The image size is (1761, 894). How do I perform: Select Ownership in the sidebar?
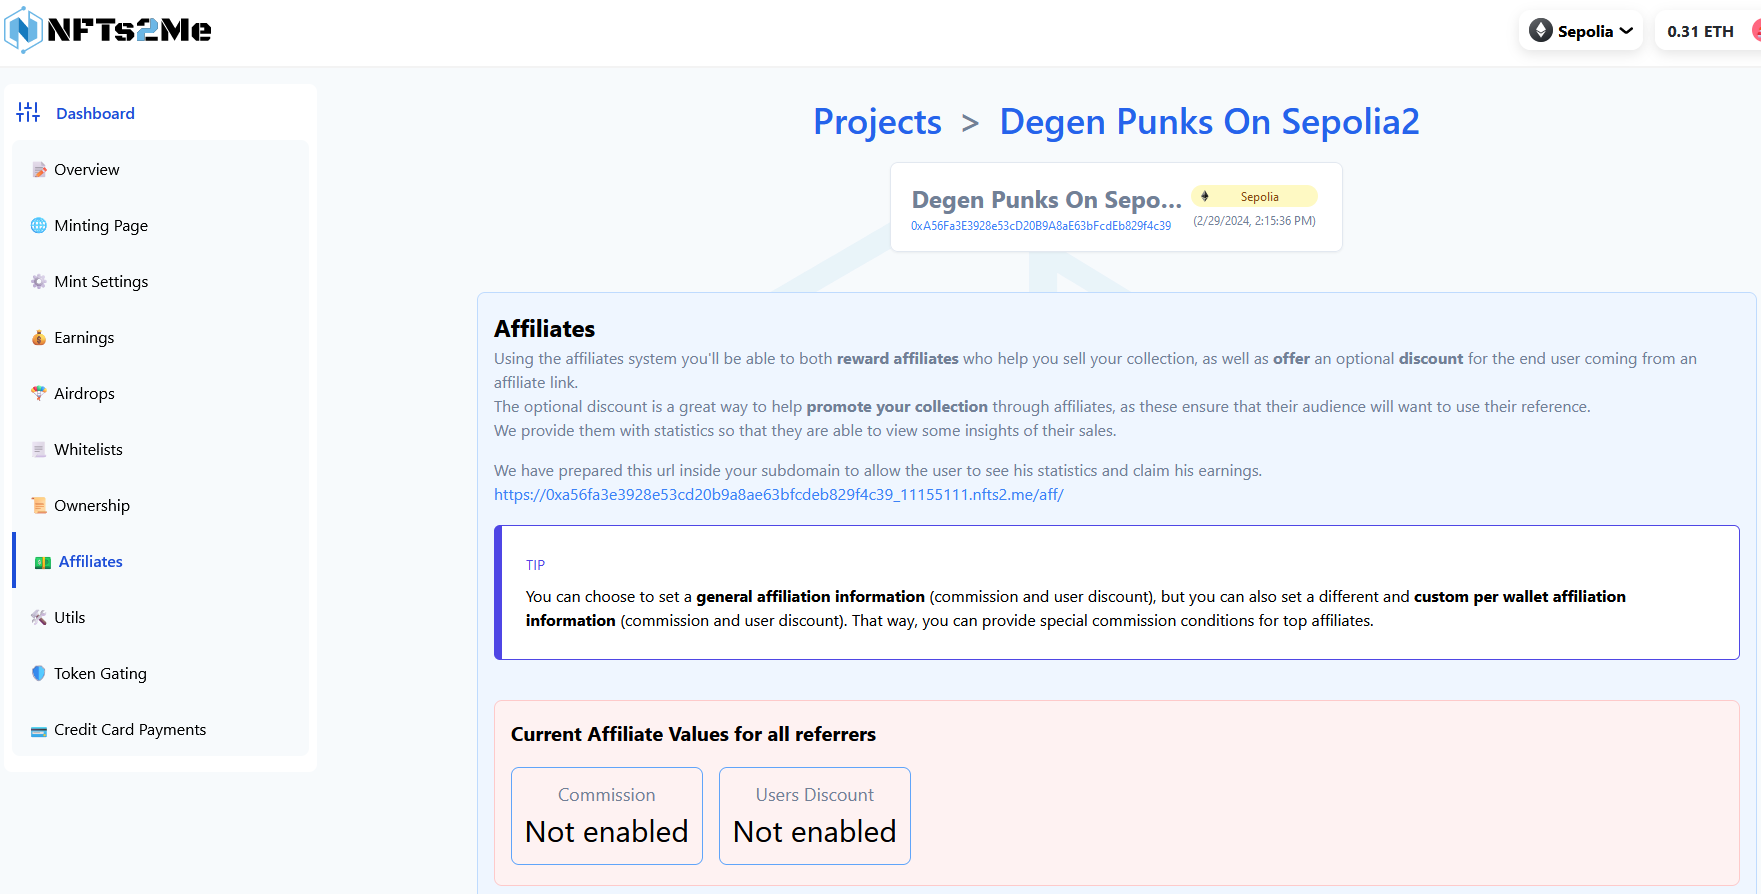pyautogui.click(x=92, y=506)
